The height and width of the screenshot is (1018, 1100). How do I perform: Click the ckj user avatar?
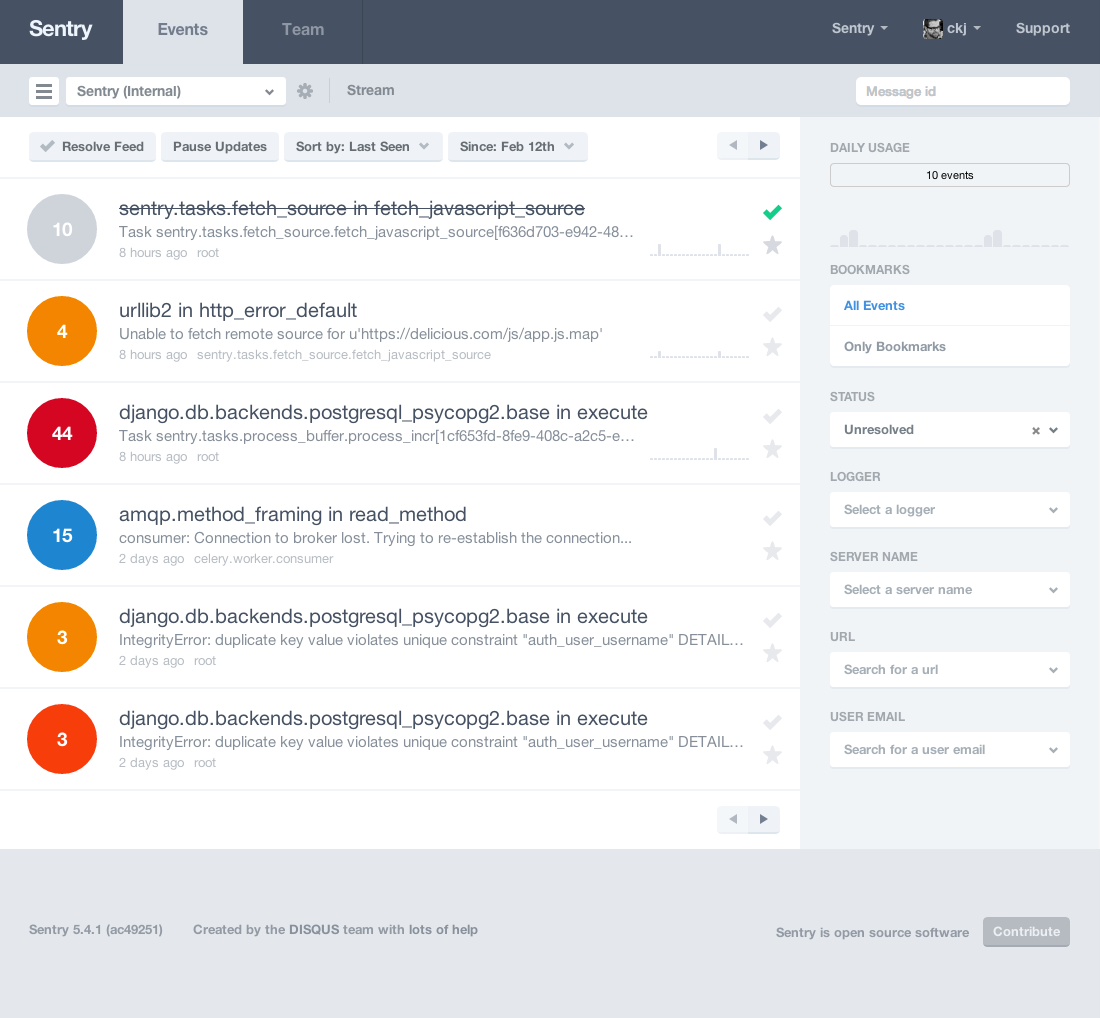[932, 29]
